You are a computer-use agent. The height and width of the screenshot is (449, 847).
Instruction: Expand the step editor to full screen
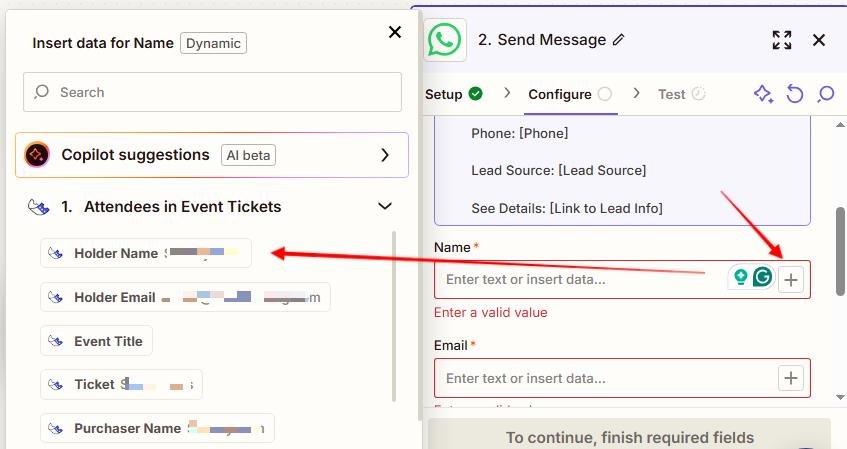pyautogui.click(x=782, y=40)
